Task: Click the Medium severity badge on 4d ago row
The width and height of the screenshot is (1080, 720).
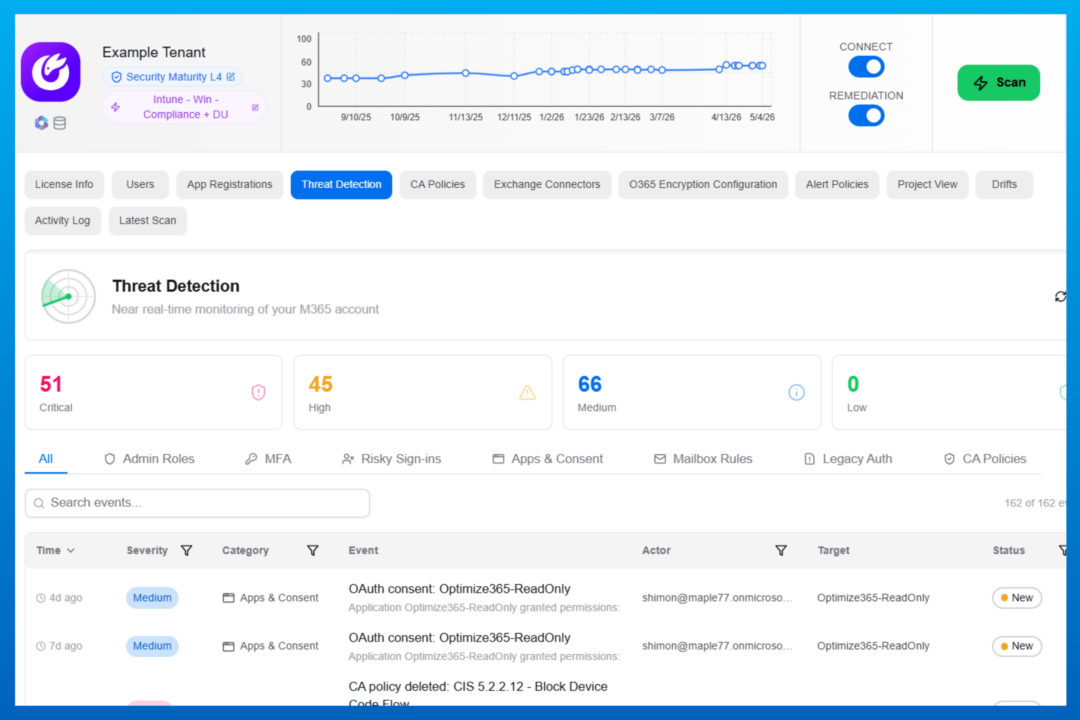Action: 152,598
